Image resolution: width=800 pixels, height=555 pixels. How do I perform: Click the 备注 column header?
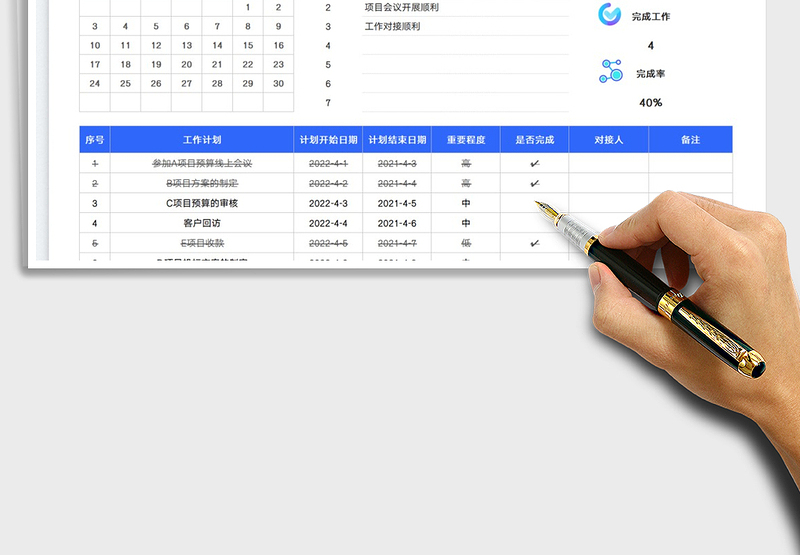(x=690, y=140)
